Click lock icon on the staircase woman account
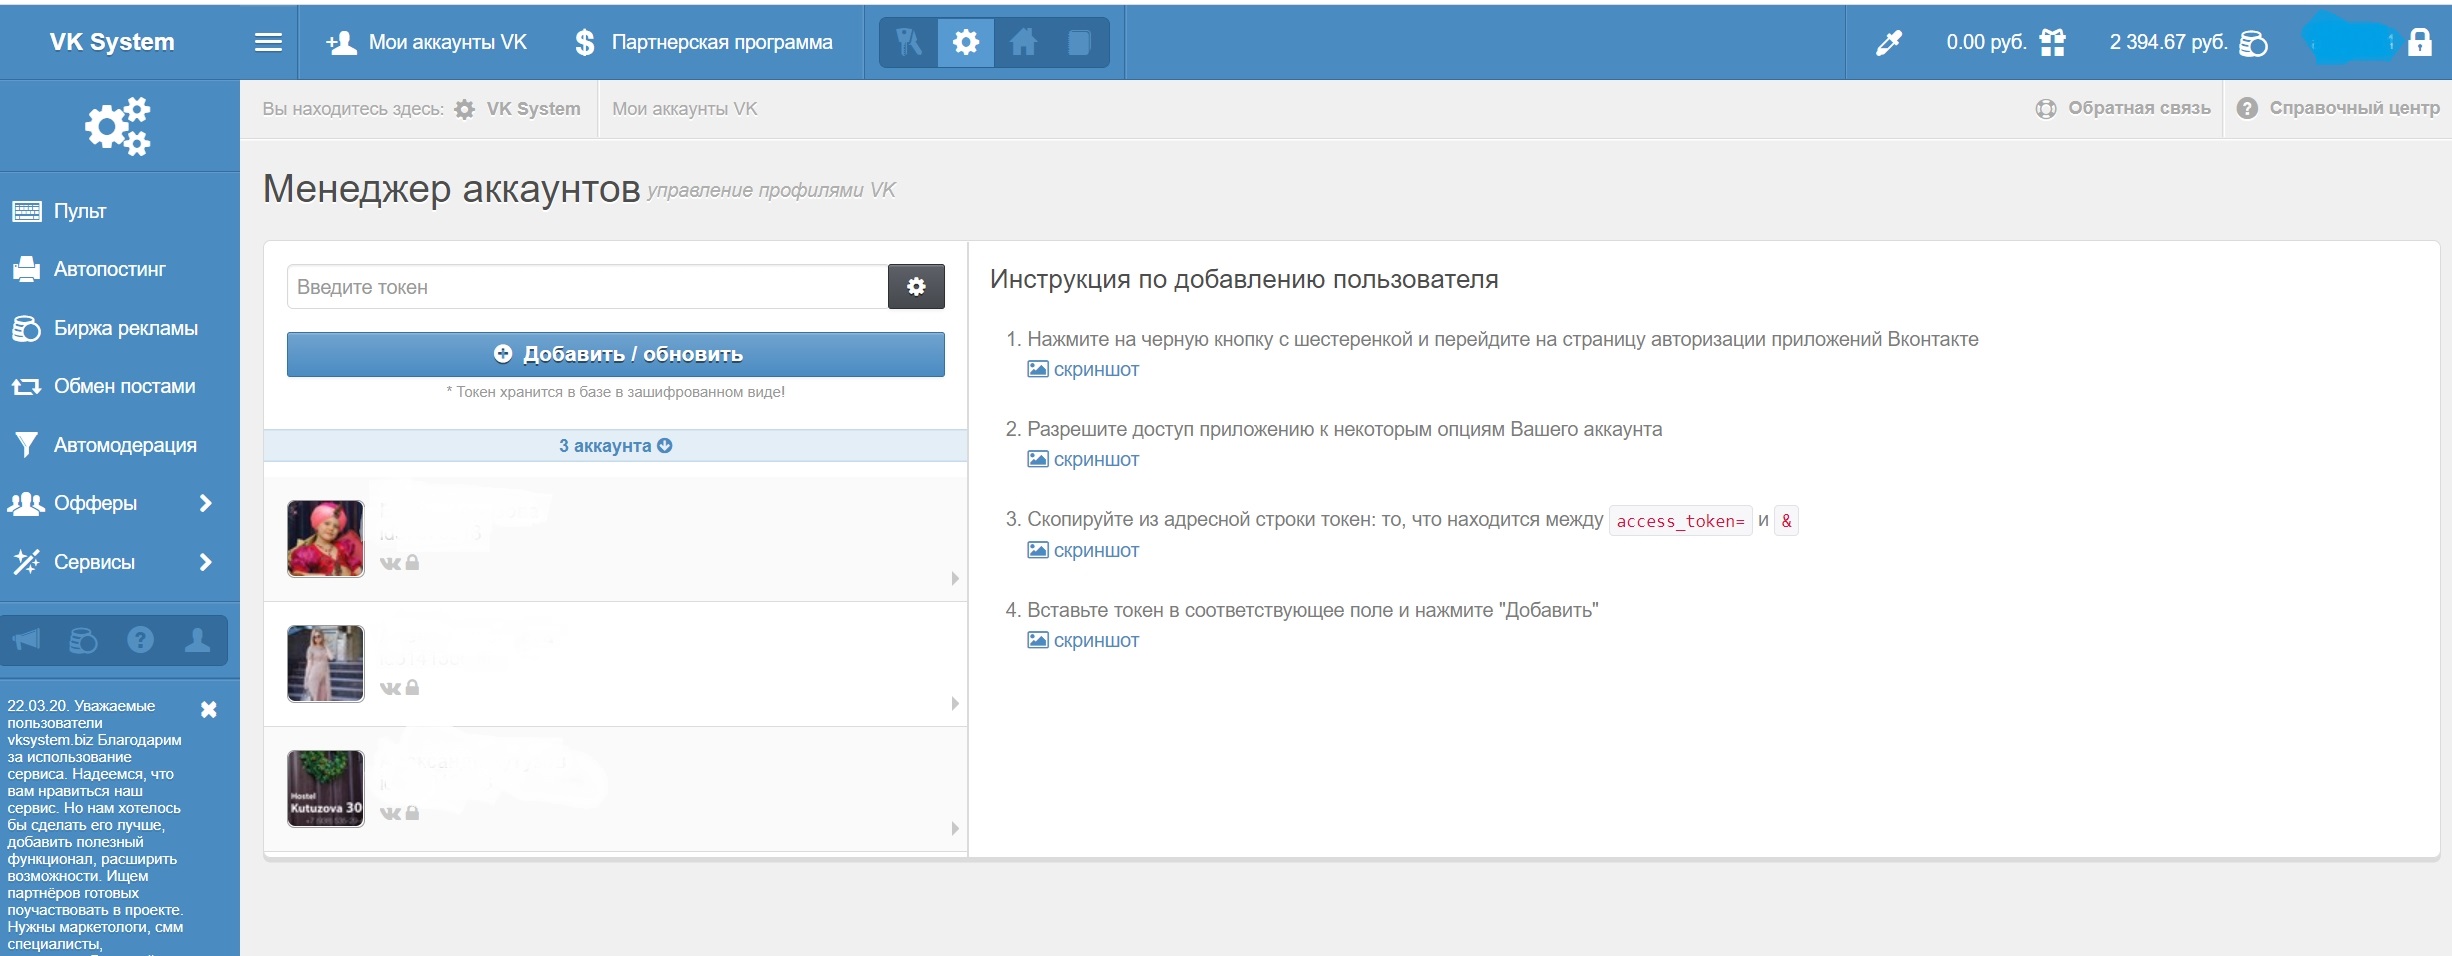The height and width of the screenshot is (956, 2452). coord(412,687)
